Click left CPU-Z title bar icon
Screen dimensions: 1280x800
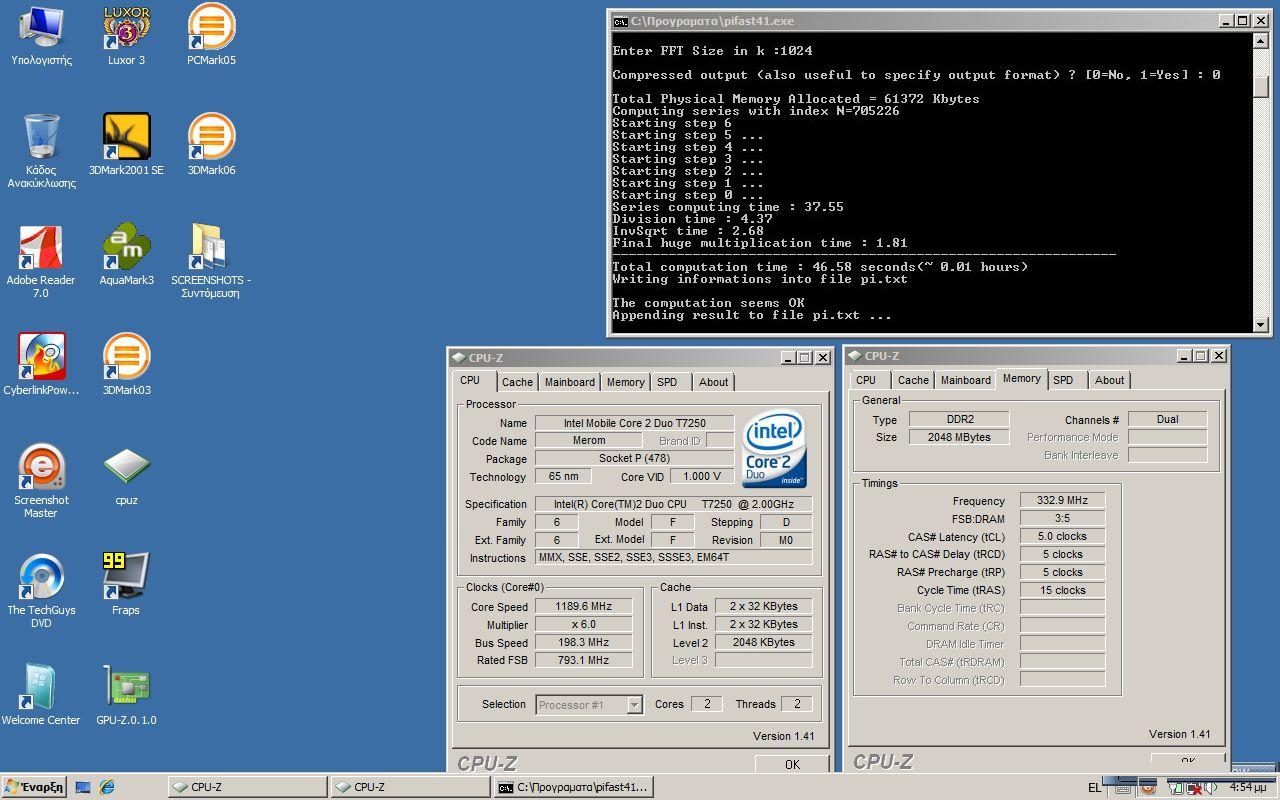(x=459, y=357)
